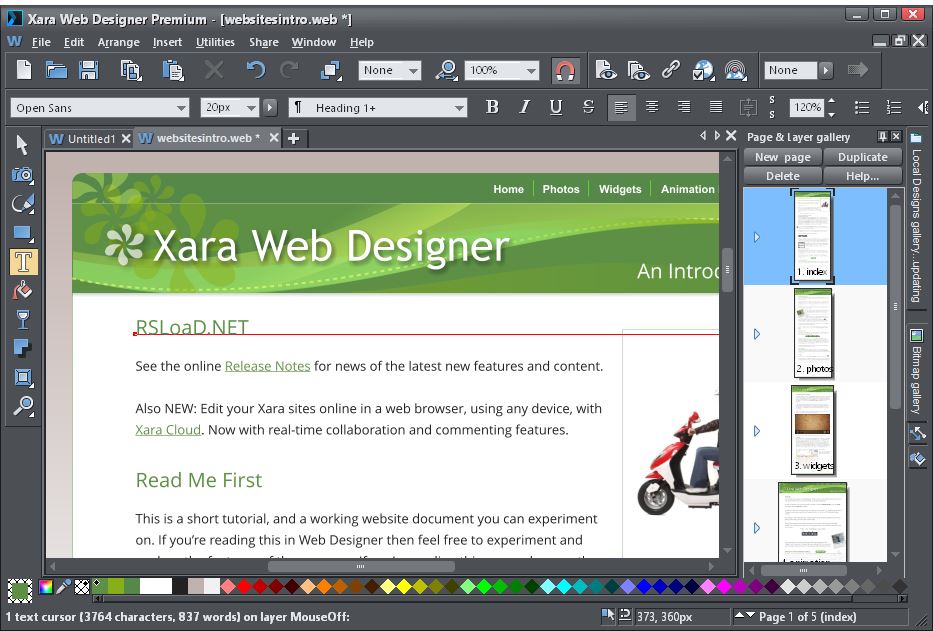Screen dimensions: 933x631
Task: Select the Selector arrow tool
Action: pyautogui.click(x=22, y=145)
